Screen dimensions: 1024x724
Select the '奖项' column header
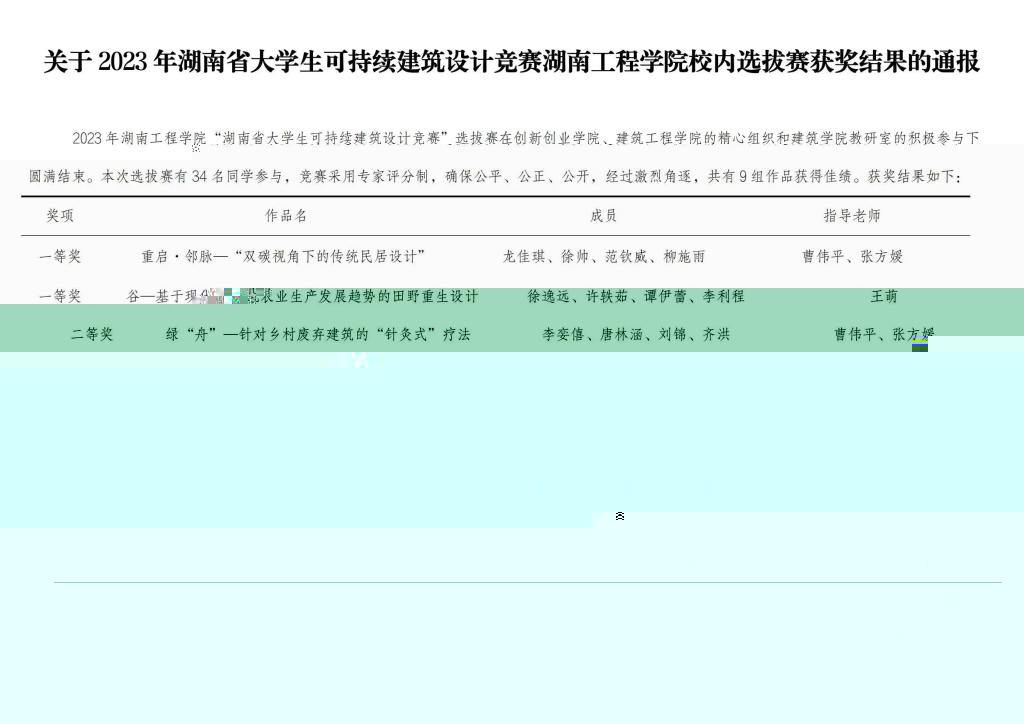60,215
